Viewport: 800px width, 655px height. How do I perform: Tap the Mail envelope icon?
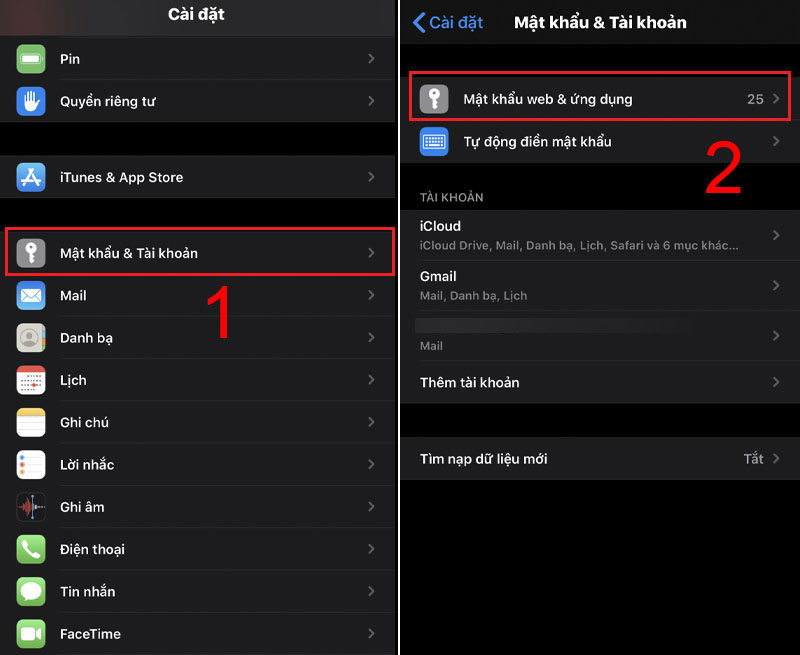point(31,295)
